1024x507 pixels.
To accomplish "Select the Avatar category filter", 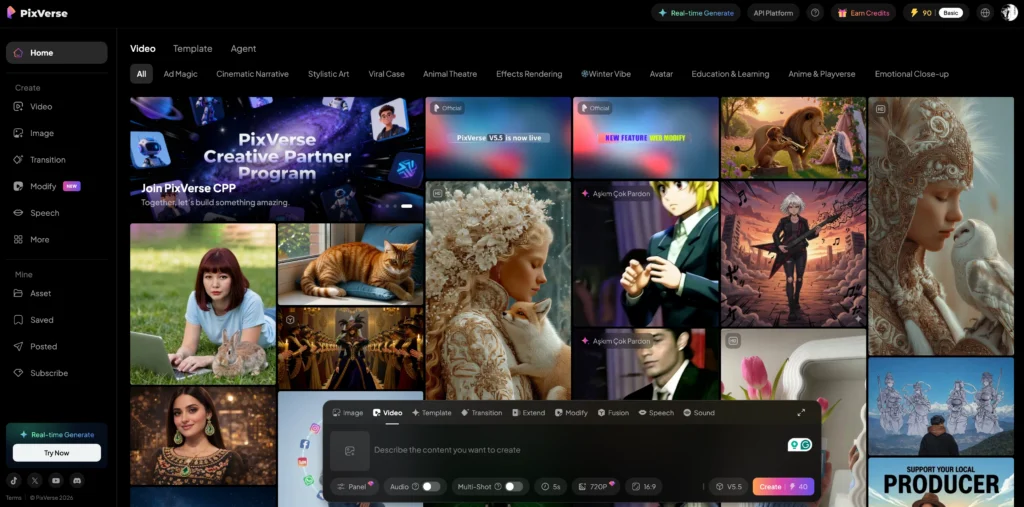I will point(661,74).
